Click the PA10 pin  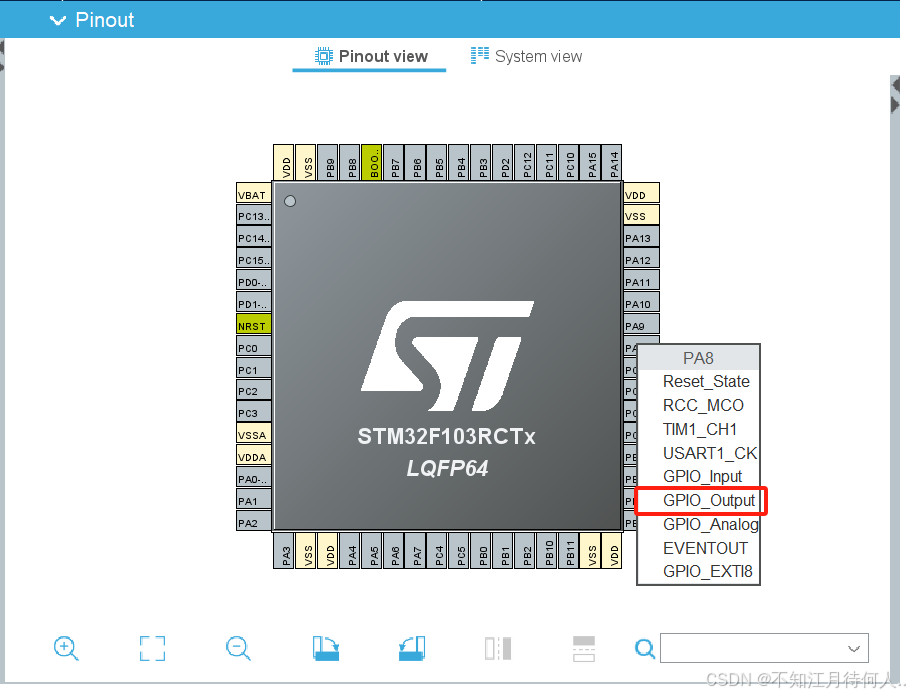pos(641,302)
